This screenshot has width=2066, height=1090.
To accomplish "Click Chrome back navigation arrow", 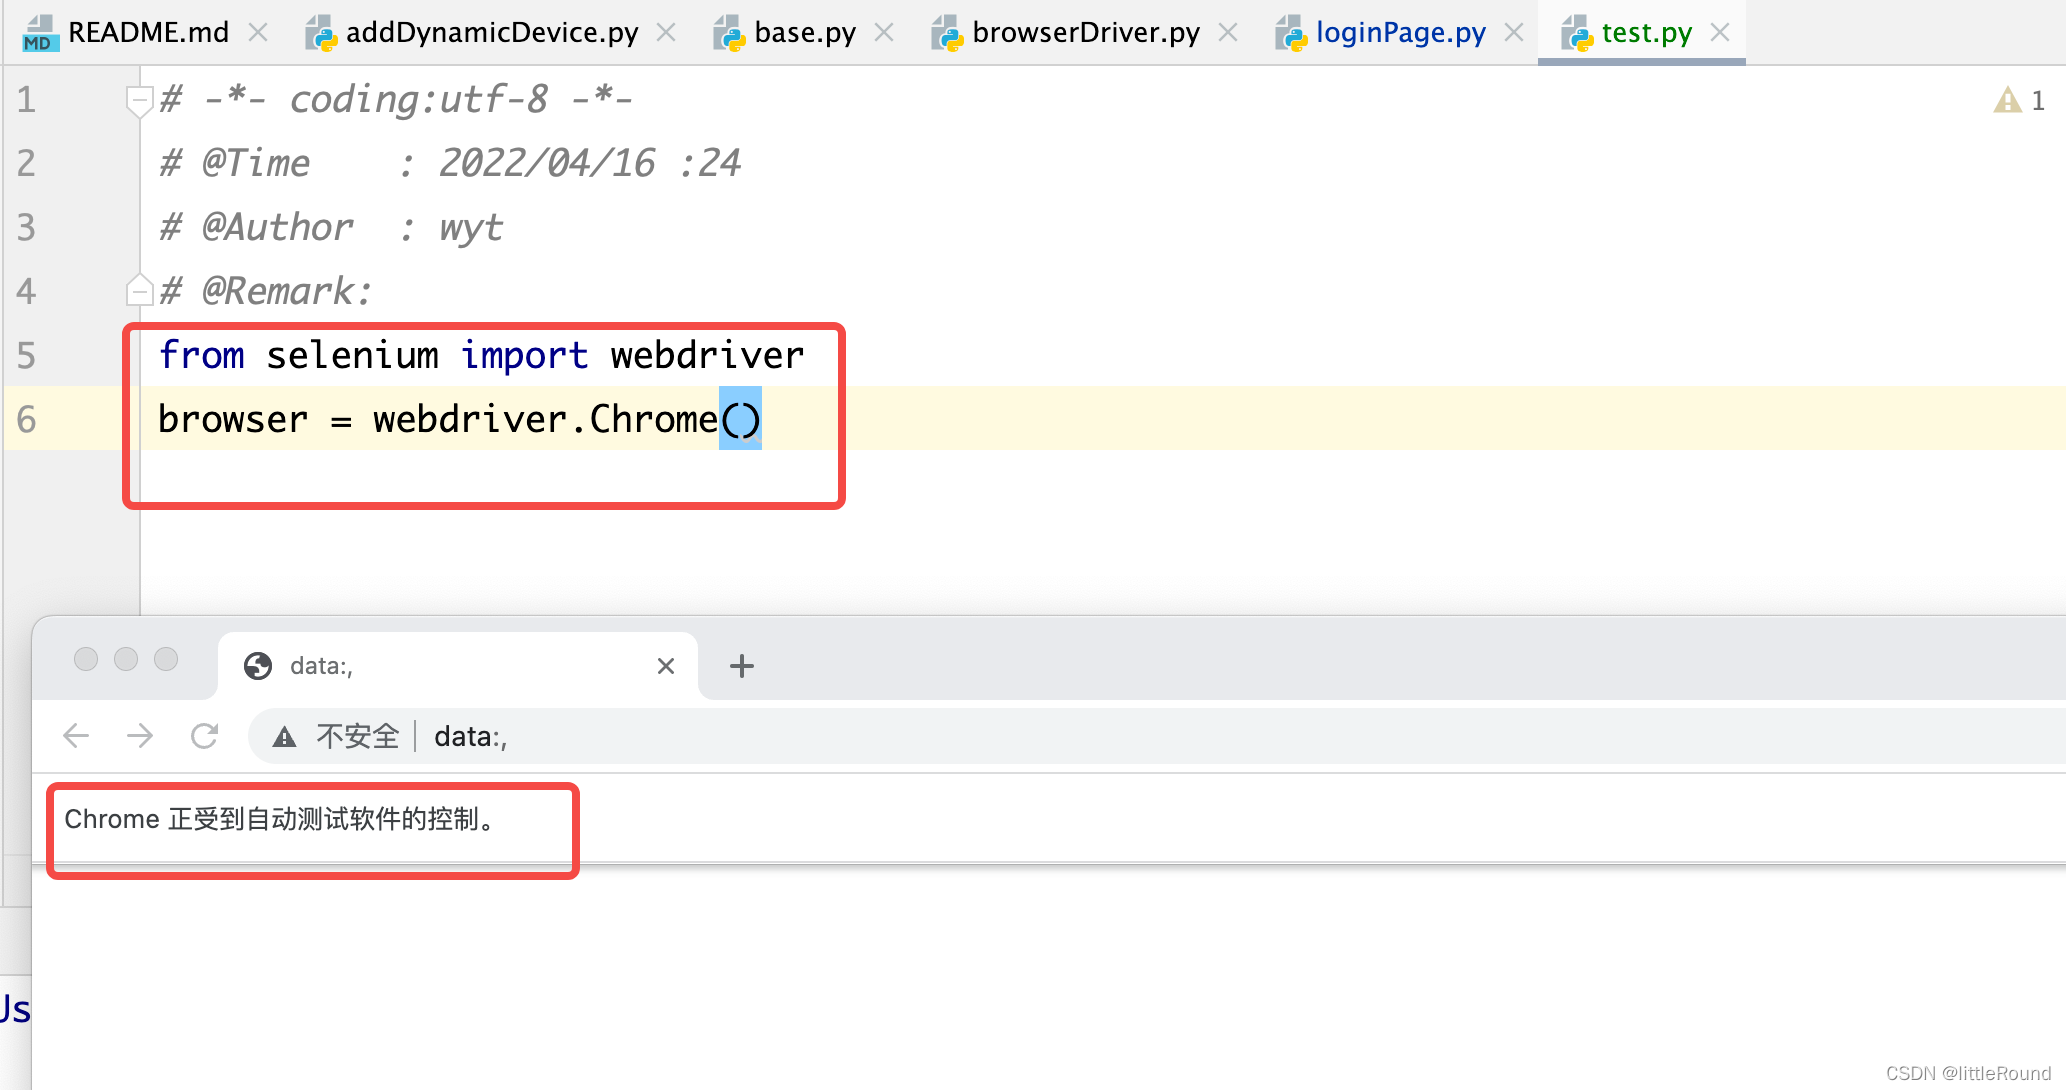I will coord(76,737).
